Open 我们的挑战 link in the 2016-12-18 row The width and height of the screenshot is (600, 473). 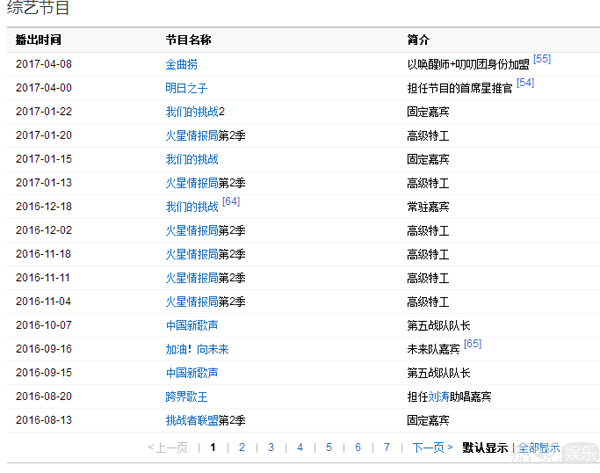click(192, 207)
